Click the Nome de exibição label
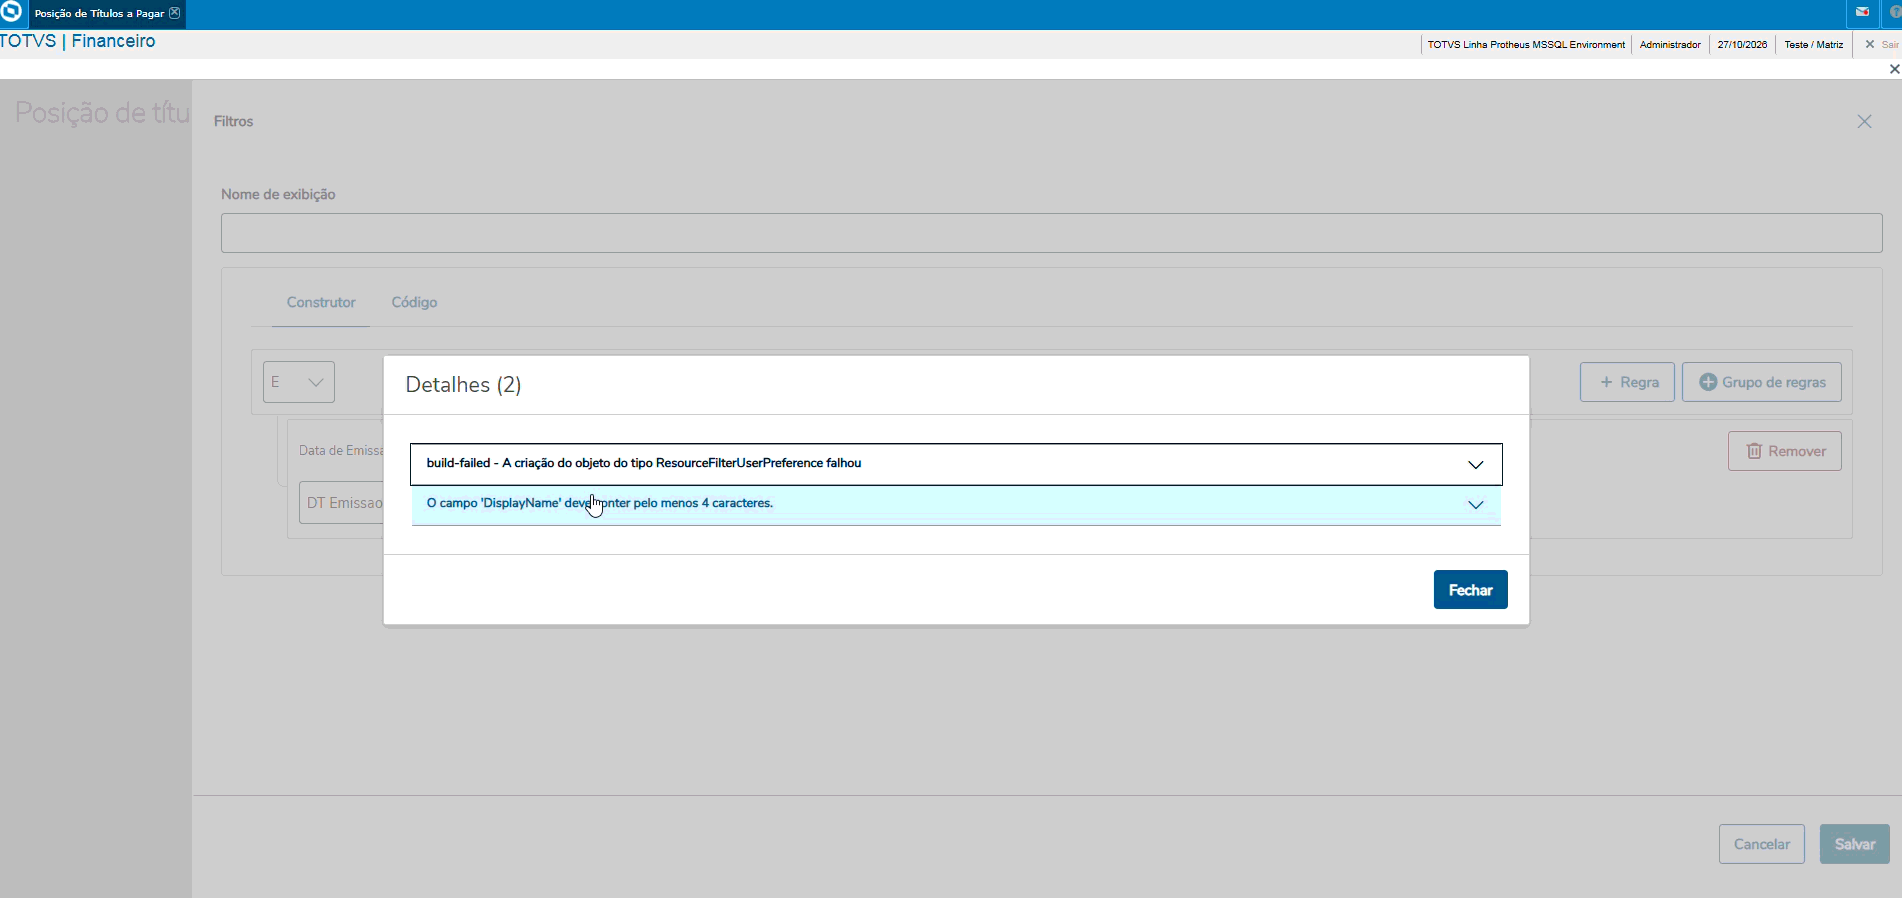The height and width of the screenshot is (898, 1902). [x=278, y=194]
